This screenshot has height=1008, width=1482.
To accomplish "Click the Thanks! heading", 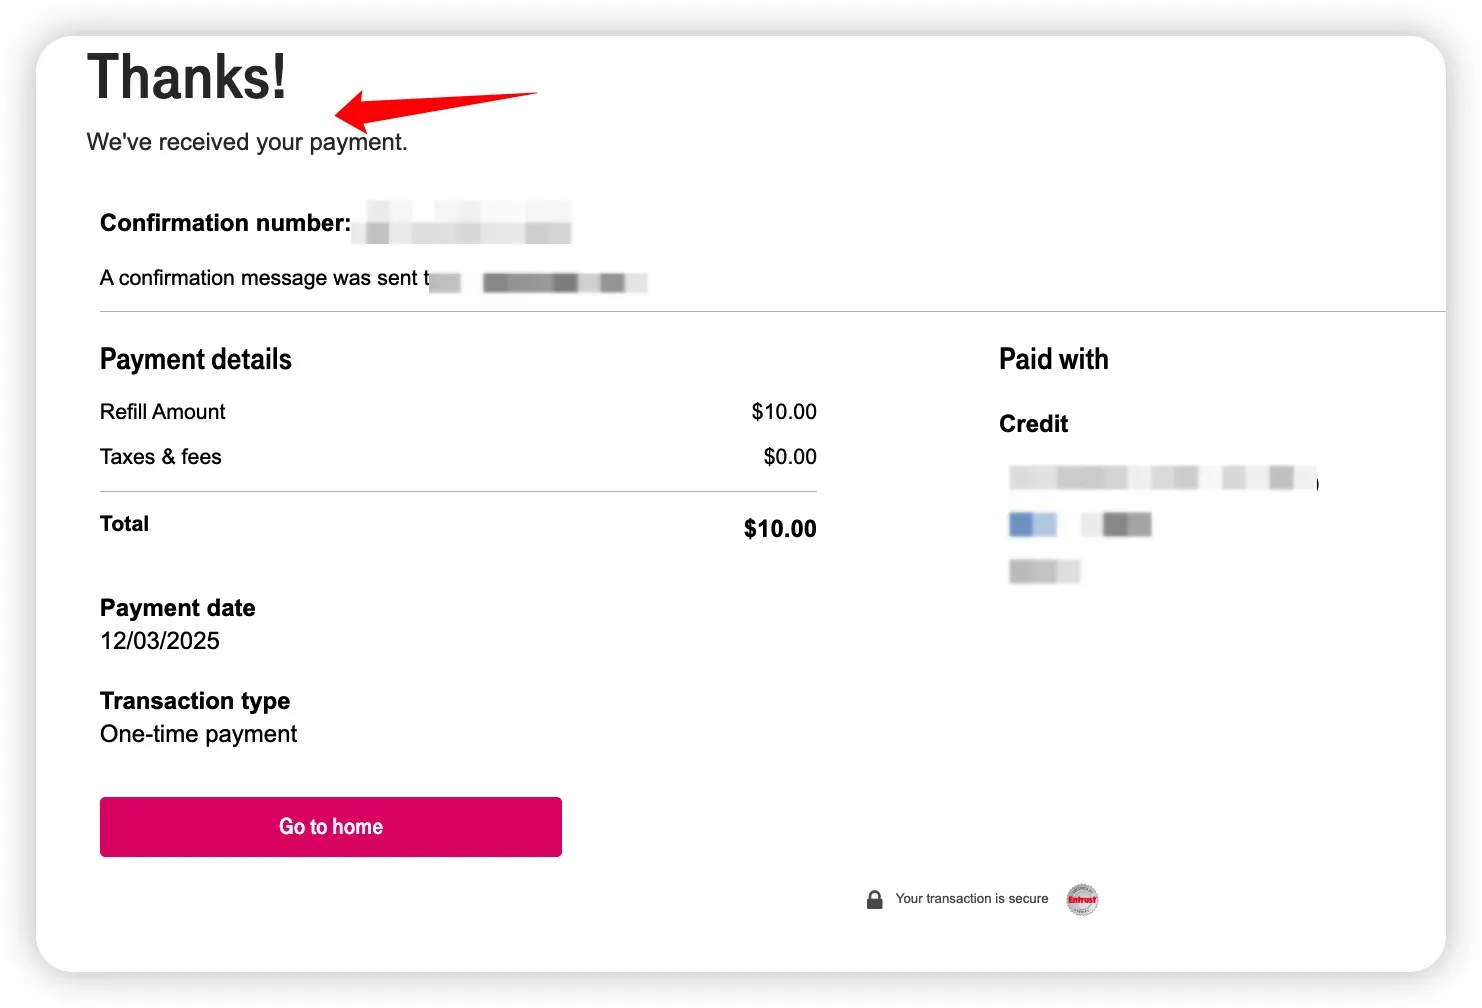I will click(187, 77).
